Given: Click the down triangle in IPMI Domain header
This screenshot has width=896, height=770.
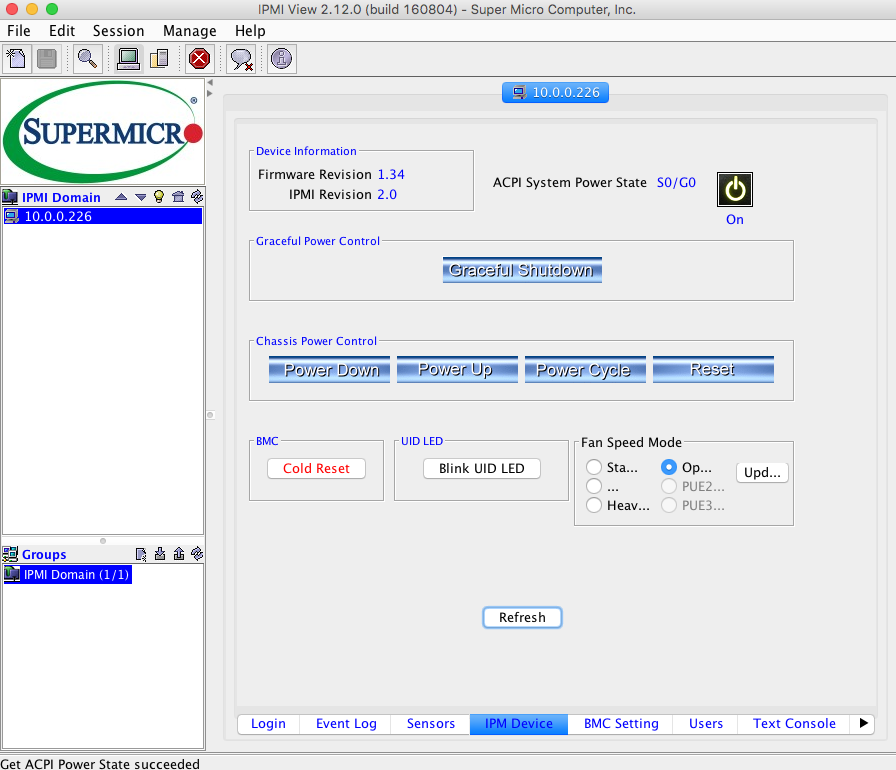Looking at the screenshot, I should [x=141, y=197].
